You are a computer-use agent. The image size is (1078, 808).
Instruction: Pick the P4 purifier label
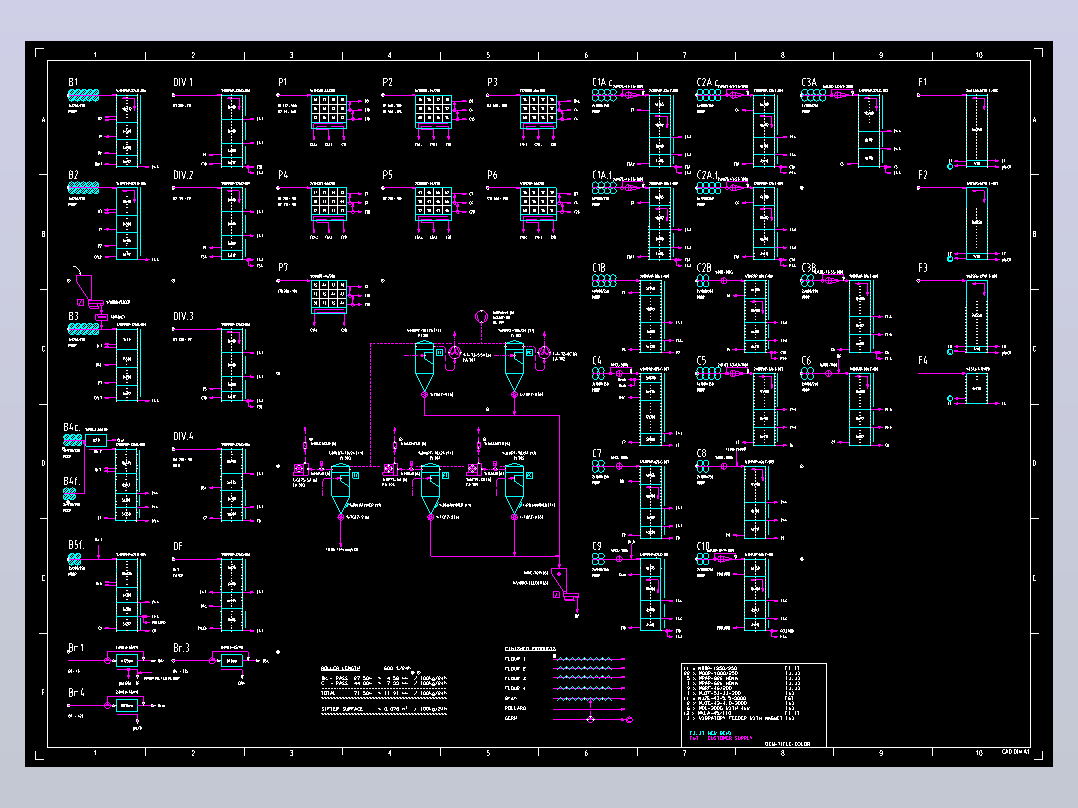click(283, 175)
